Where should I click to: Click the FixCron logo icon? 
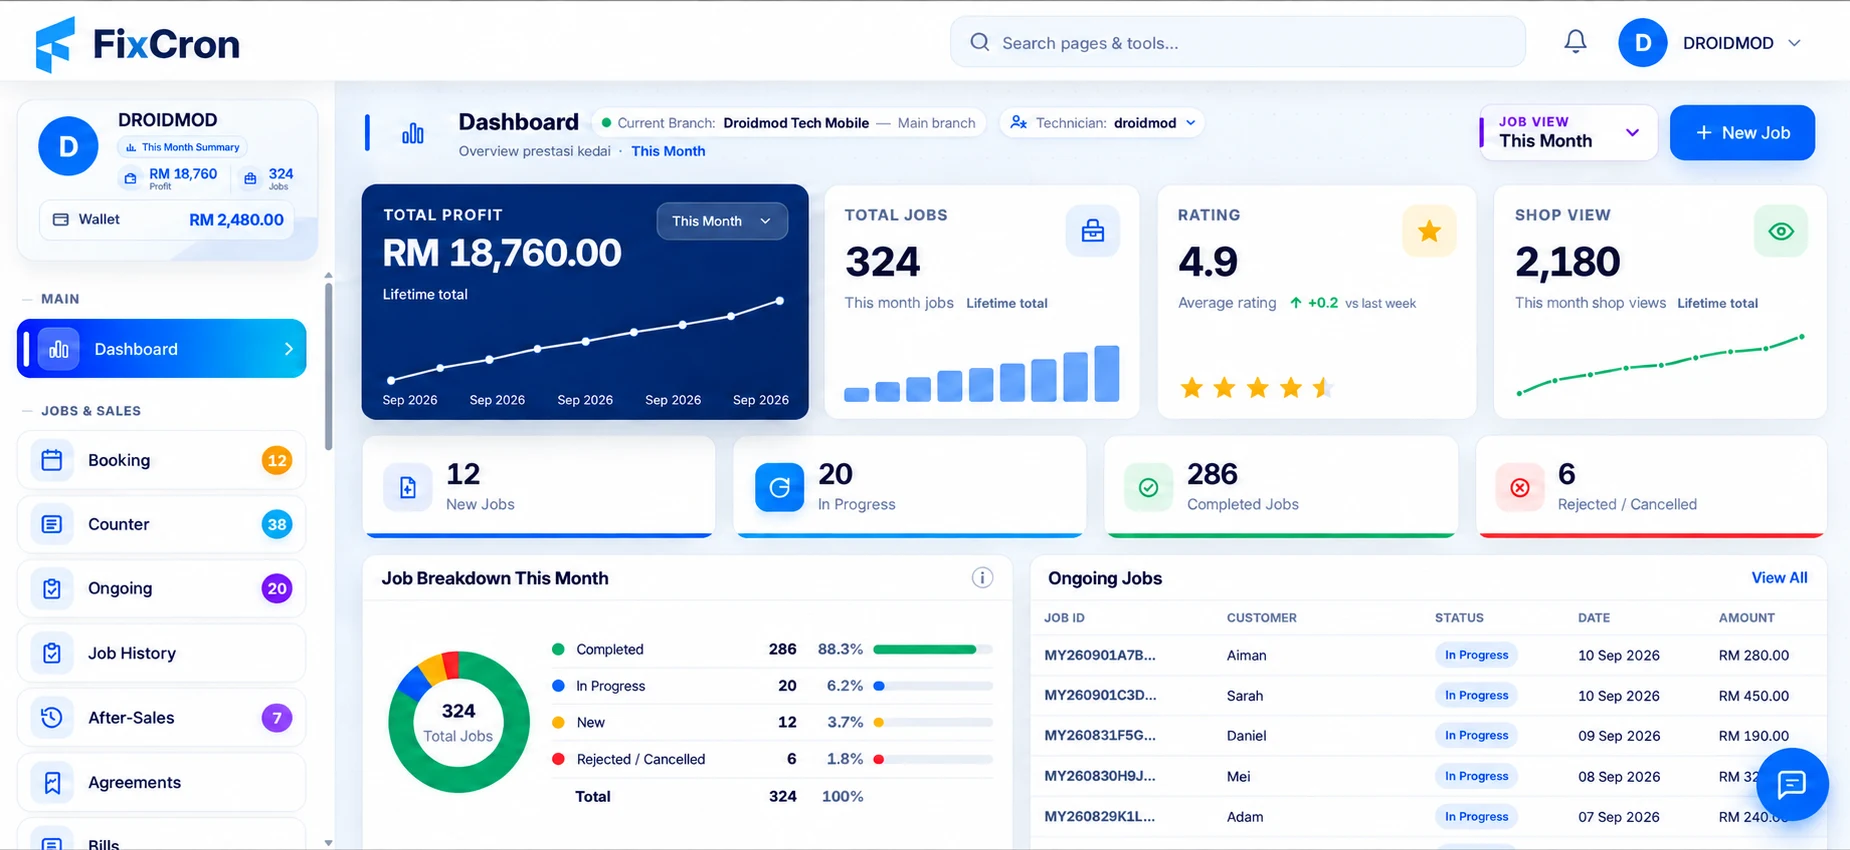tap(55, 44)
